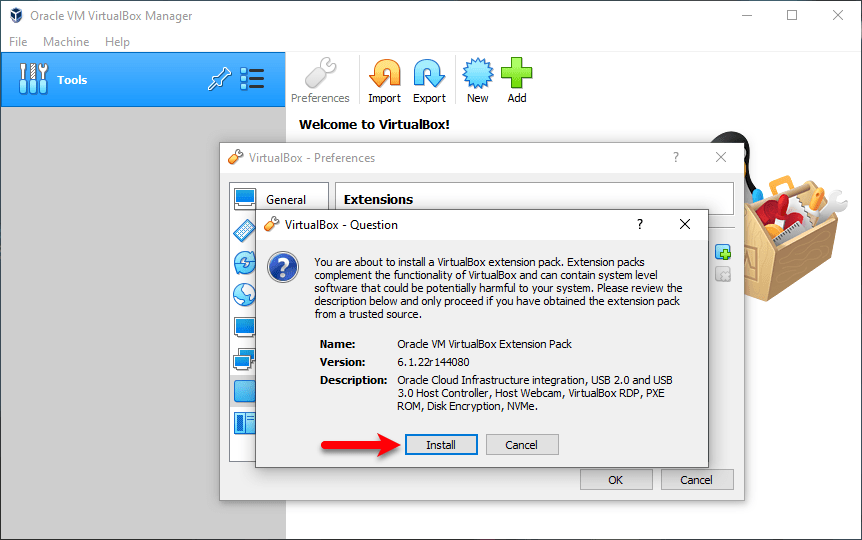Image resolution: width=862 pixels, height=540 pixels.
Task: Click the VirtualBox cube logo in title bar
Action: pyautogui.click(x=16, y=15)
